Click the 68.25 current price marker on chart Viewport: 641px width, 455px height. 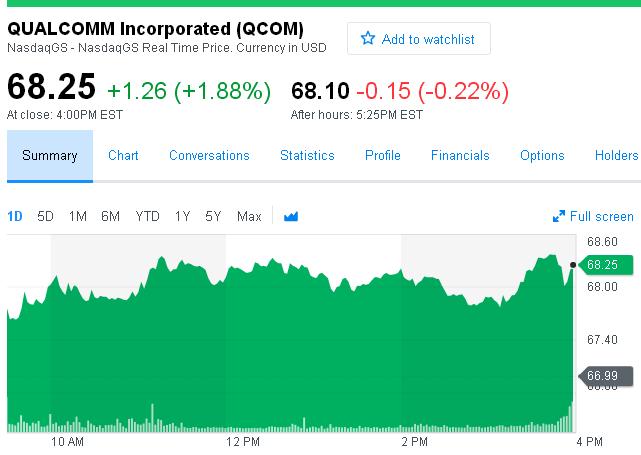(x=601, y=265)
